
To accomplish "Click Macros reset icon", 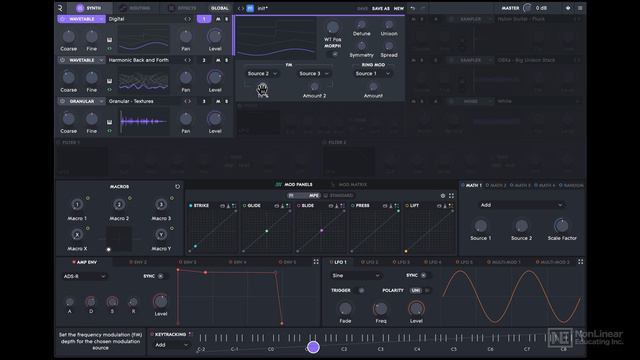I will coord(178,187).
